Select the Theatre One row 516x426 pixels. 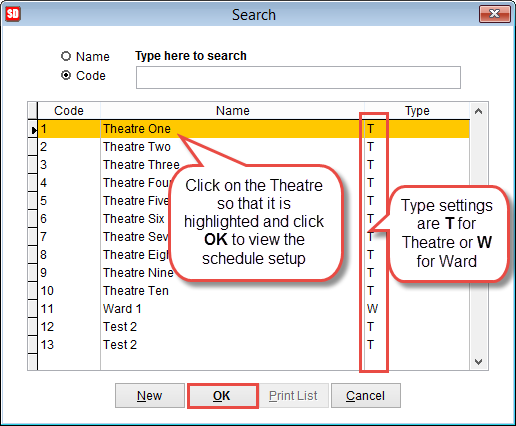[x=253, y=129]
